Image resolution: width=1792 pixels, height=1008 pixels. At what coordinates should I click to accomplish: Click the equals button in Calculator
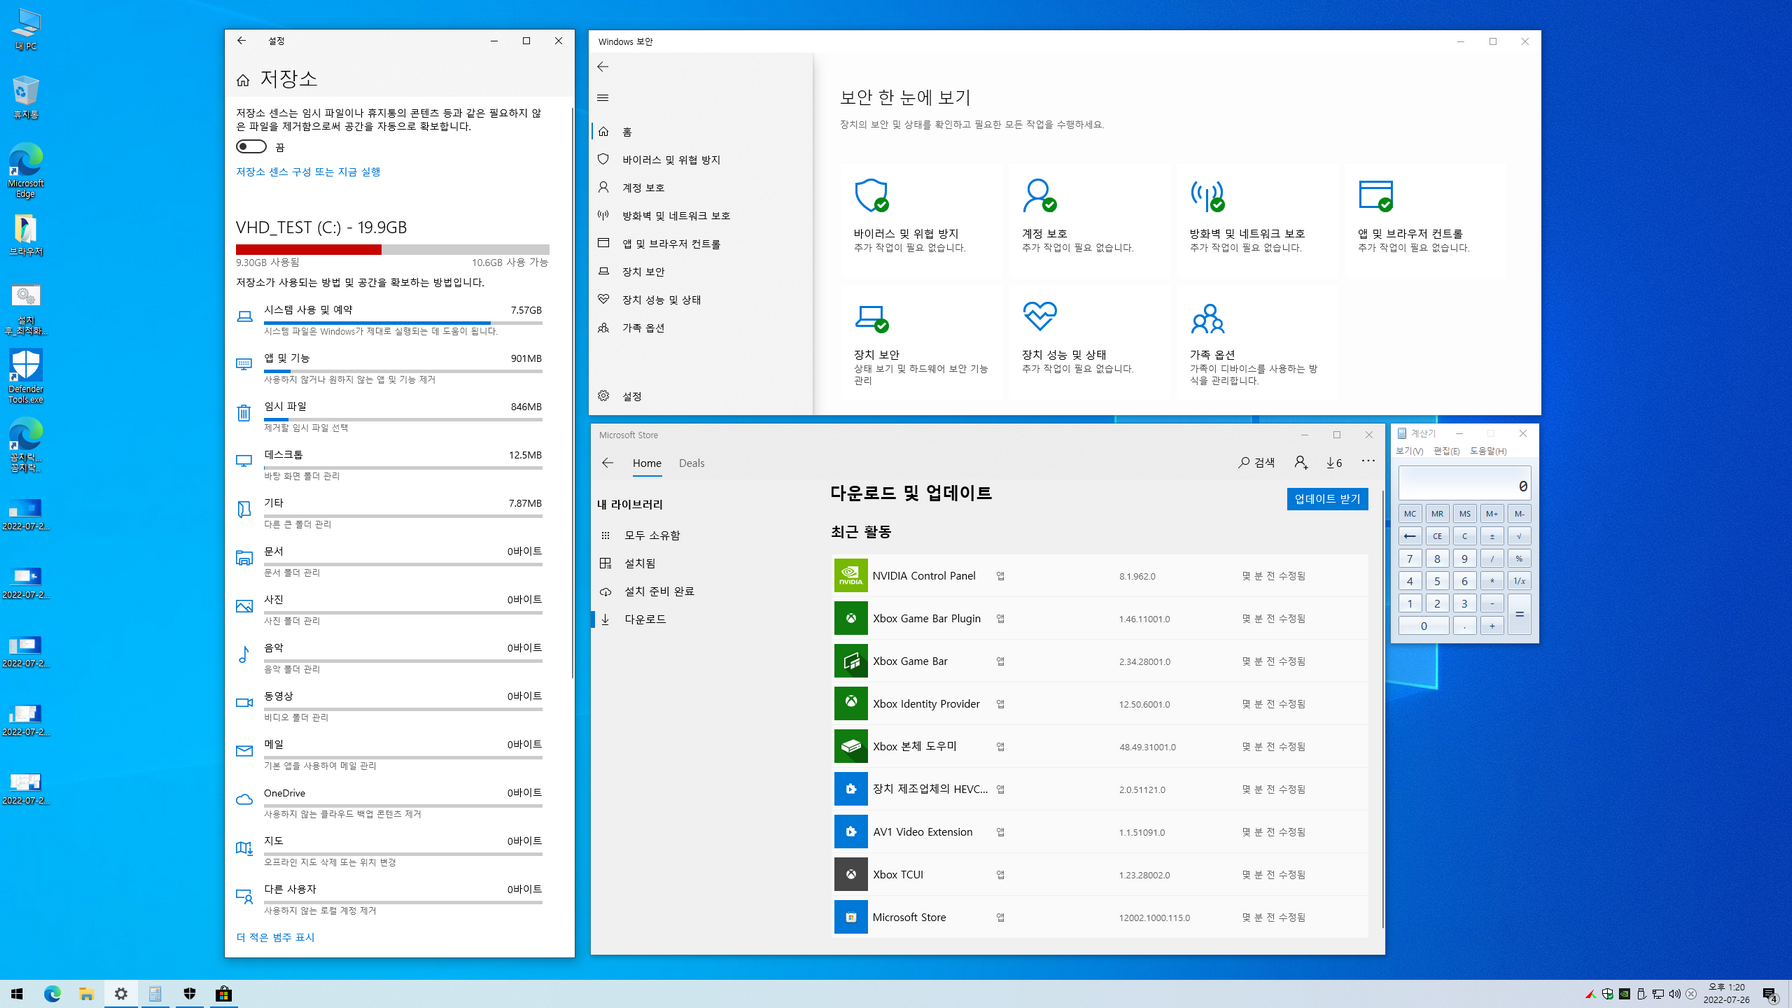1519,615
